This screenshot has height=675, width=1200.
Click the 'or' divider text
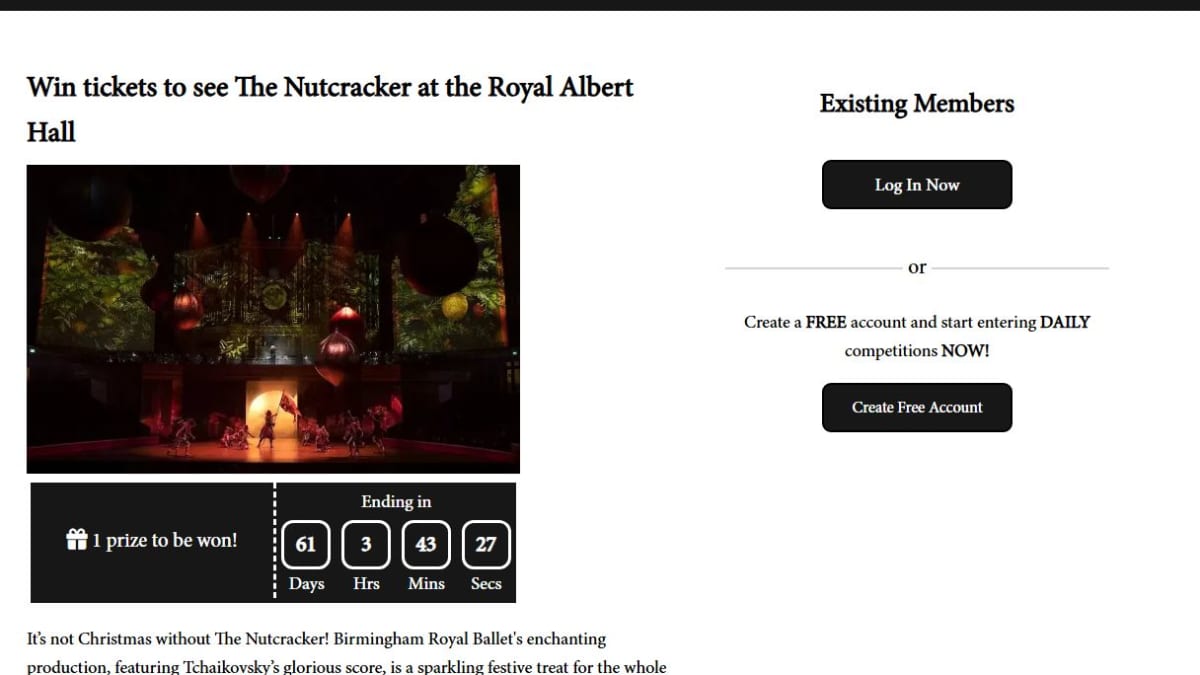point(917,267)
